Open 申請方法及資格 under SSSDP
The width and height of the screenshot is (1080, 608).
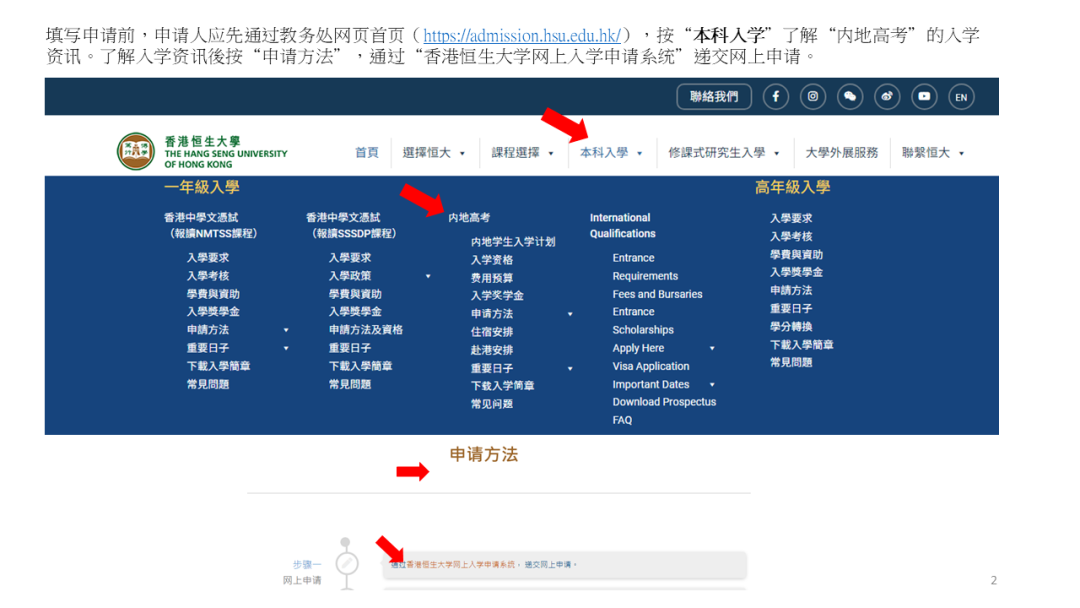point(366,330)
